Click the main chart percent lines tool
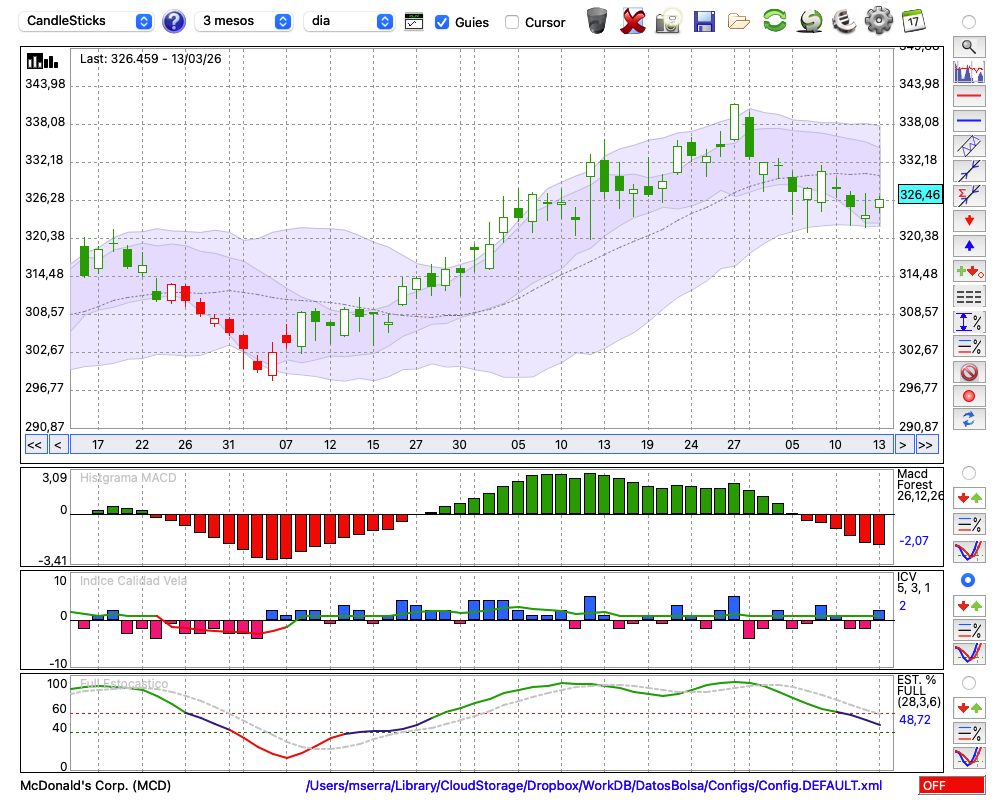The width and height of the screenshot is (1000, 800). (x=969, y=346)
